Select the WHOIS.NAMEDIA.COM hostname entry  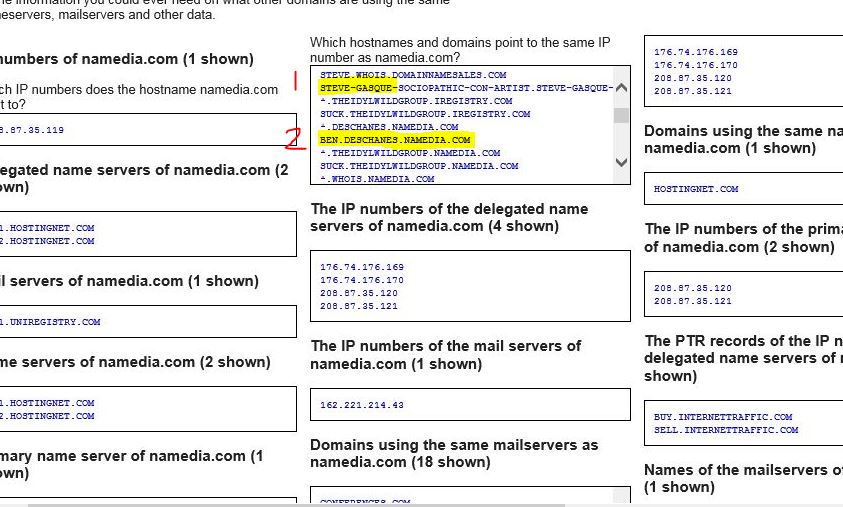(377, 179)
